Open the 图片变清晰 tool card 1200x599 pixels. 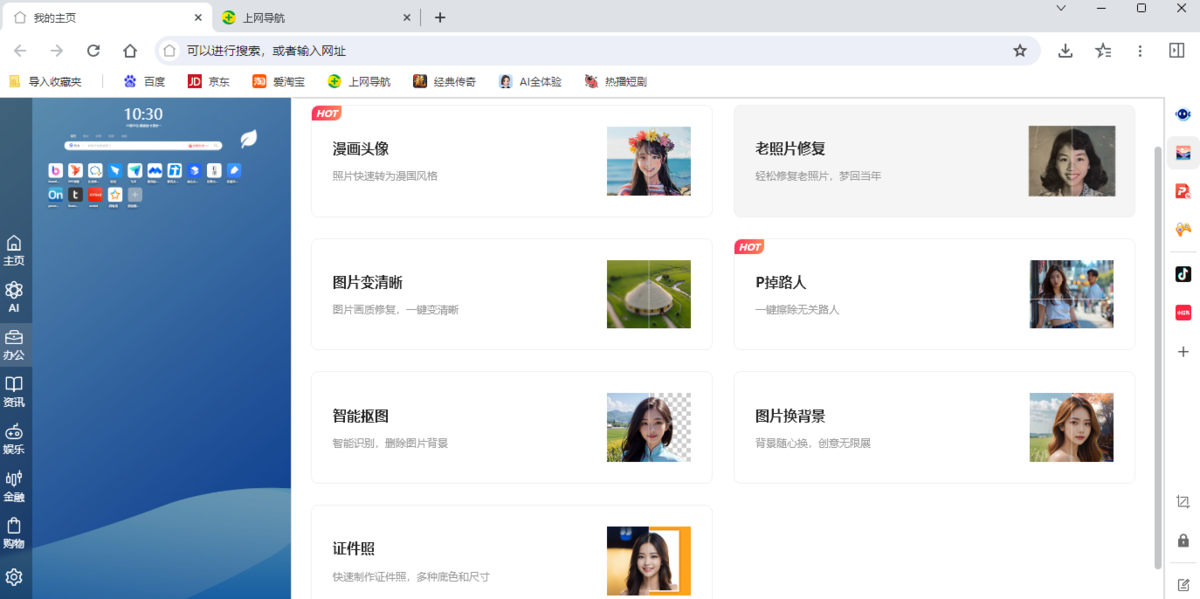point(512,294)
